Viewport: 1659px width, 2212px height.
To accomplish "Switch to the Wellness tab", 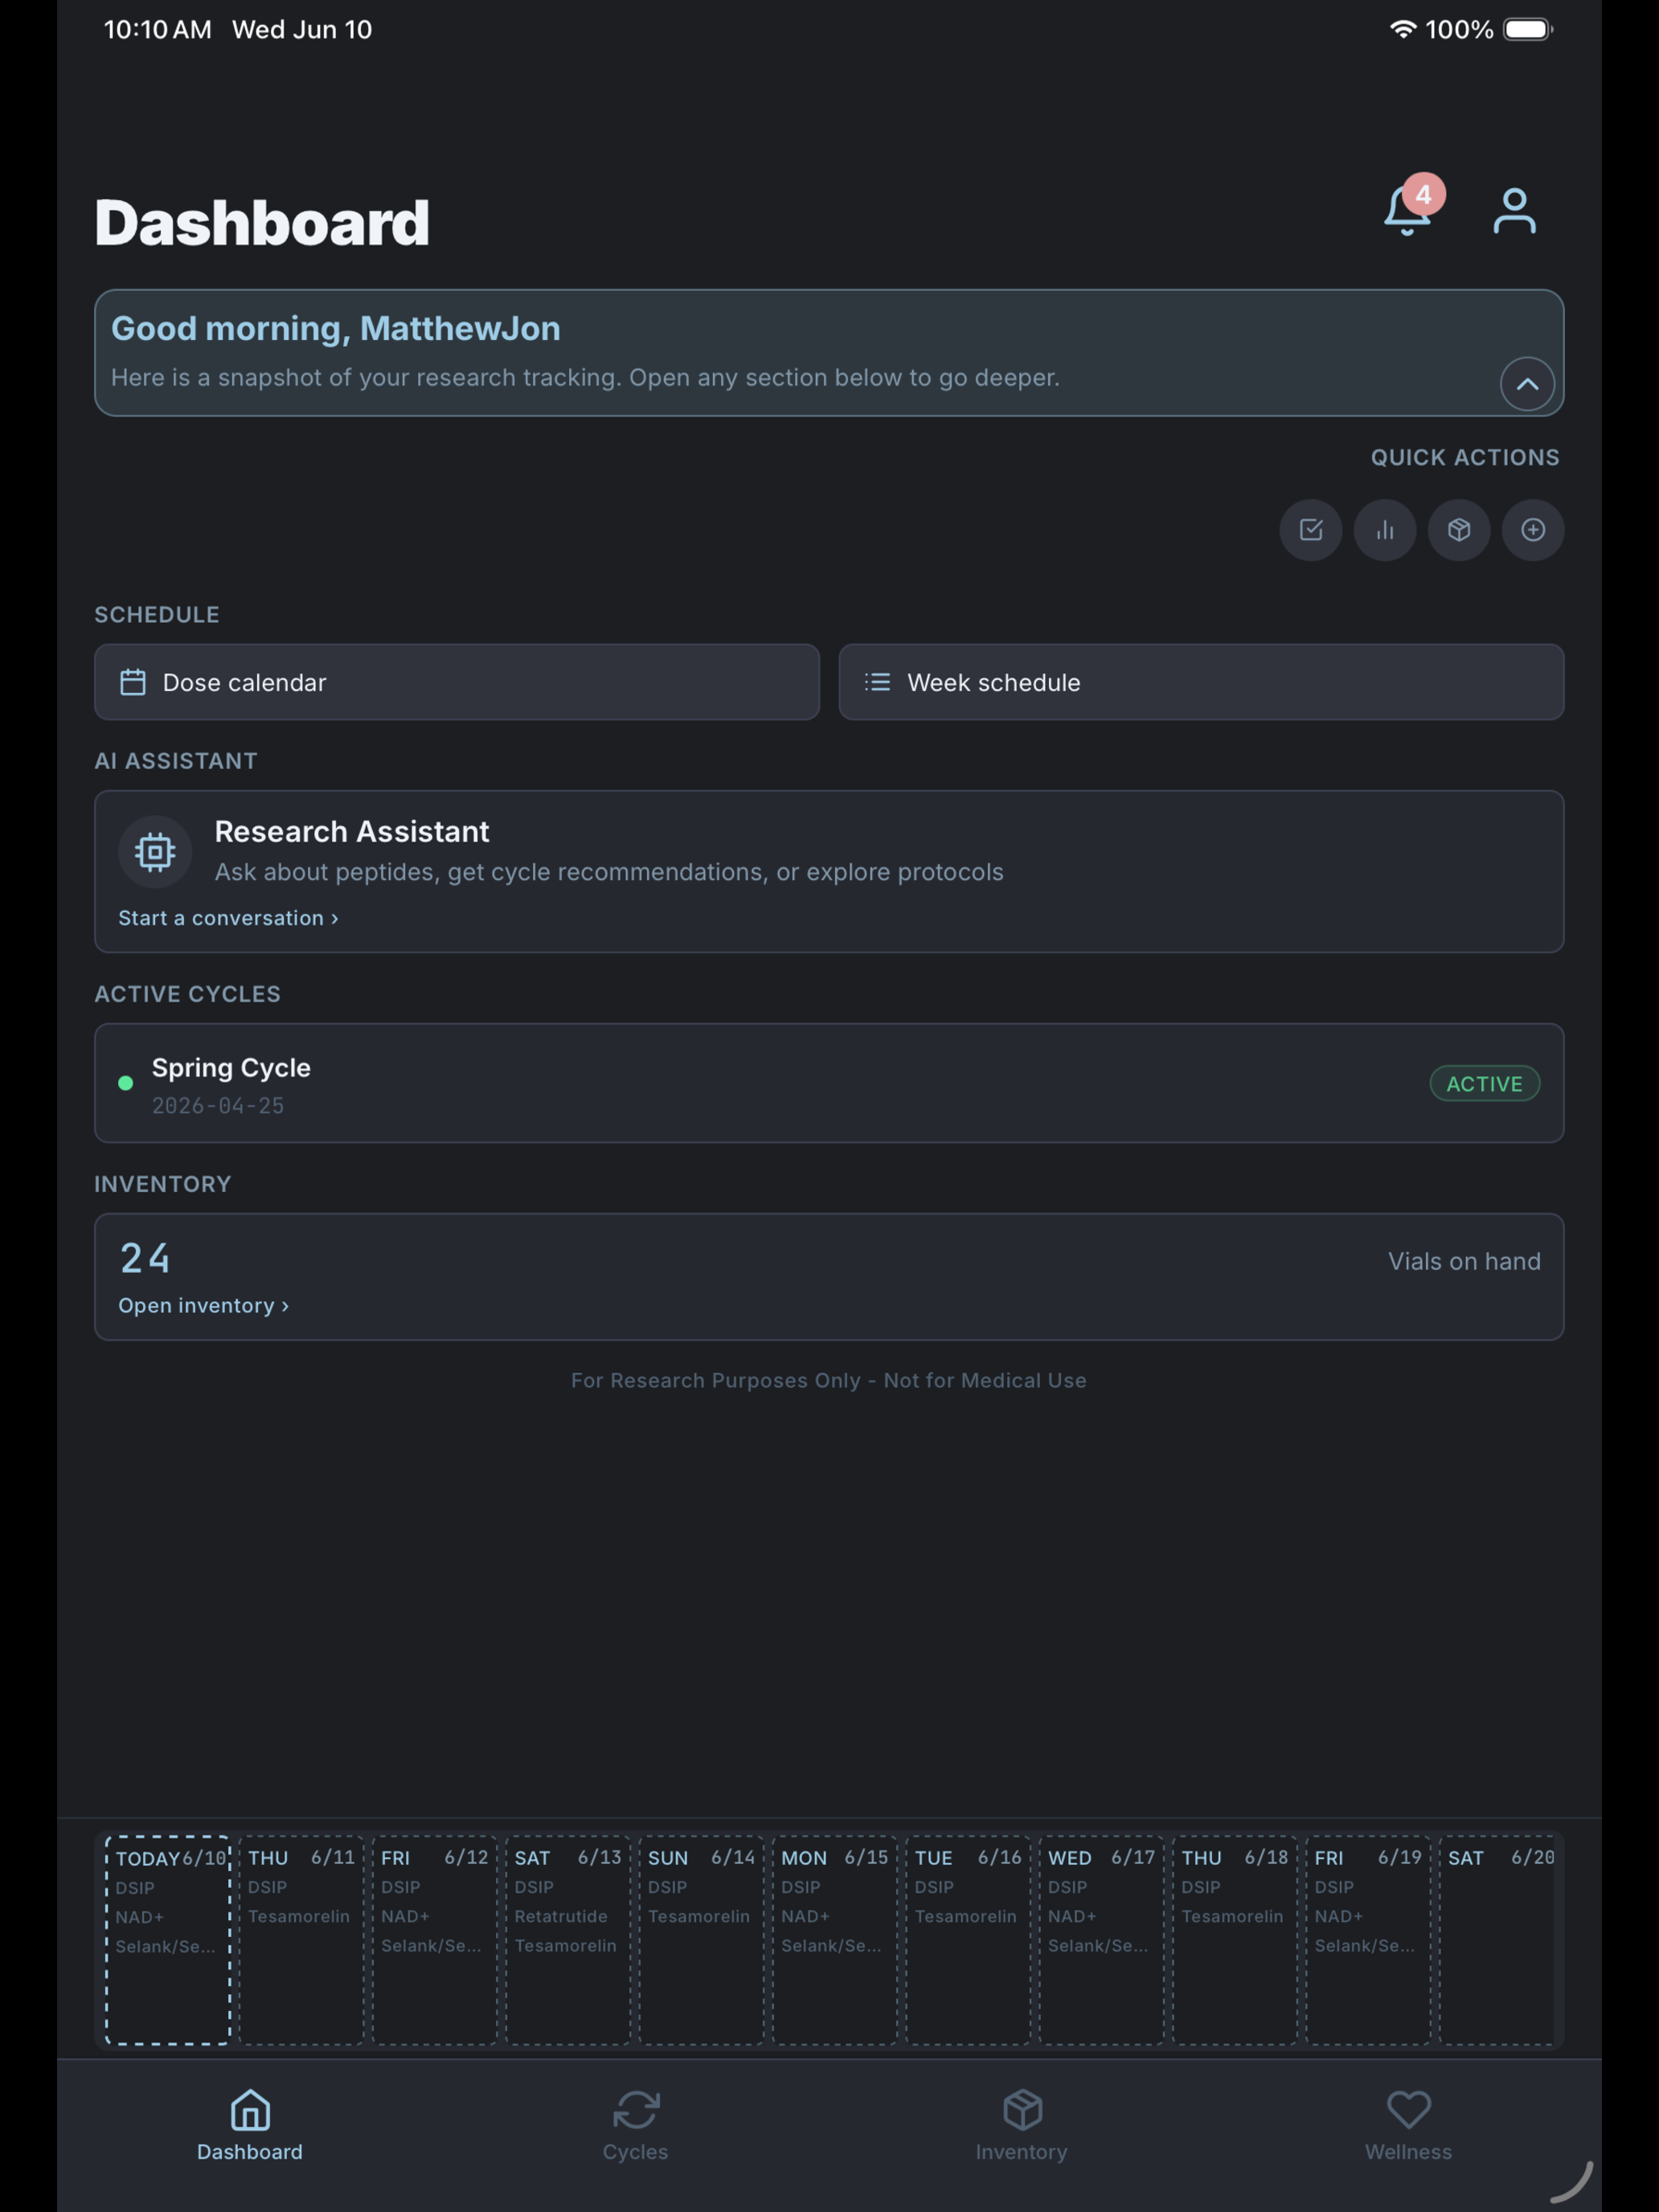I will click(1408, 2125).
